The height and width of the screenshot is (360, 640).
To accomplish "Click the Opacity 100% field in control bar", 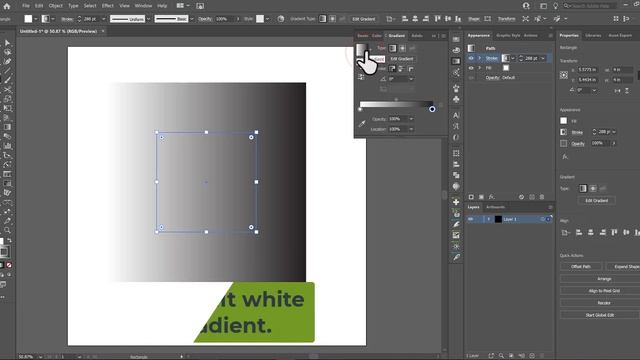I will 224,19.
